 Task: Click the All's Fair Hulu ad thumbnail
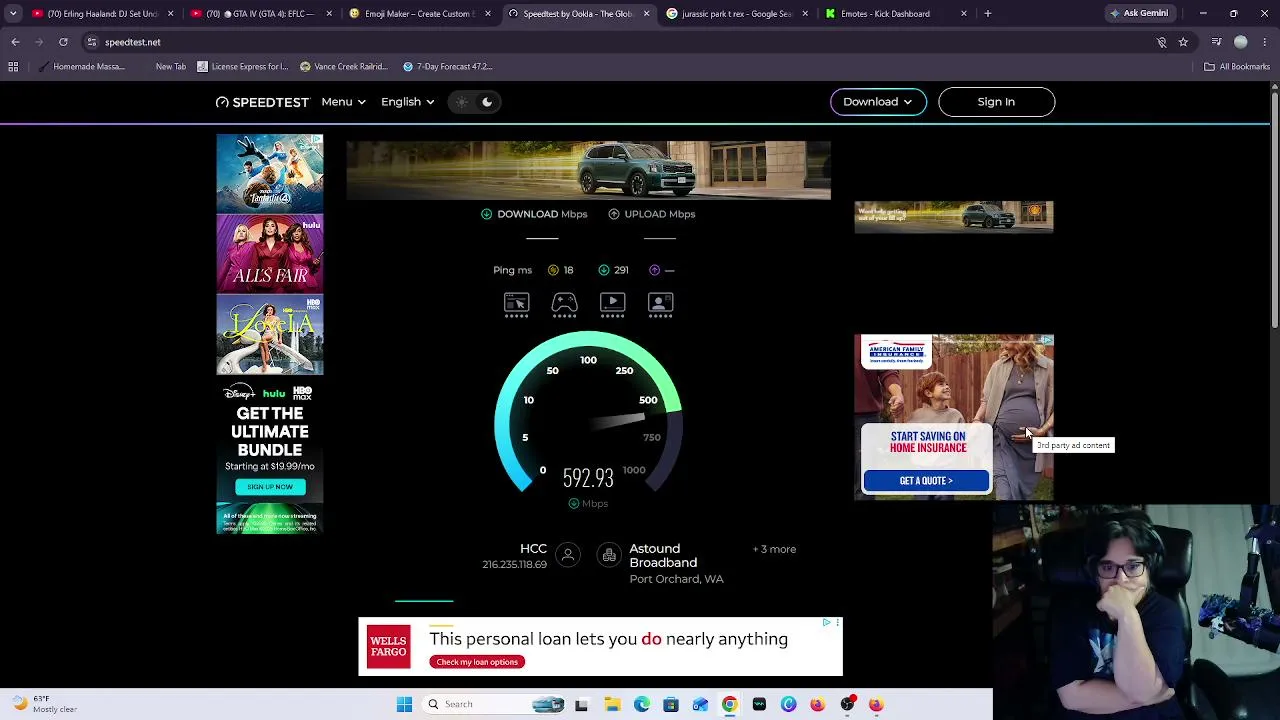point(270,254)
